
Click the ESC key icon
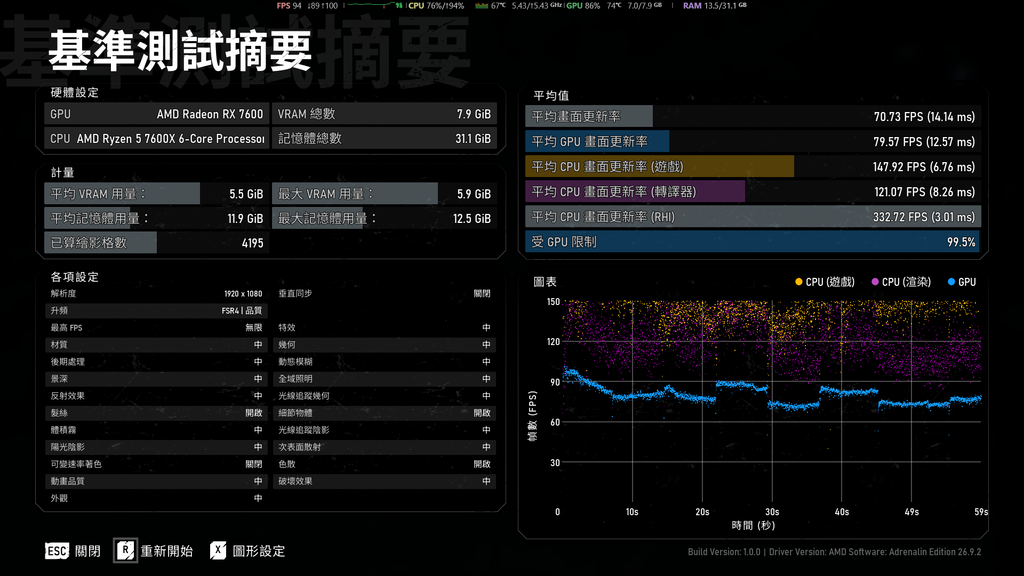click(x=57, y=551)
